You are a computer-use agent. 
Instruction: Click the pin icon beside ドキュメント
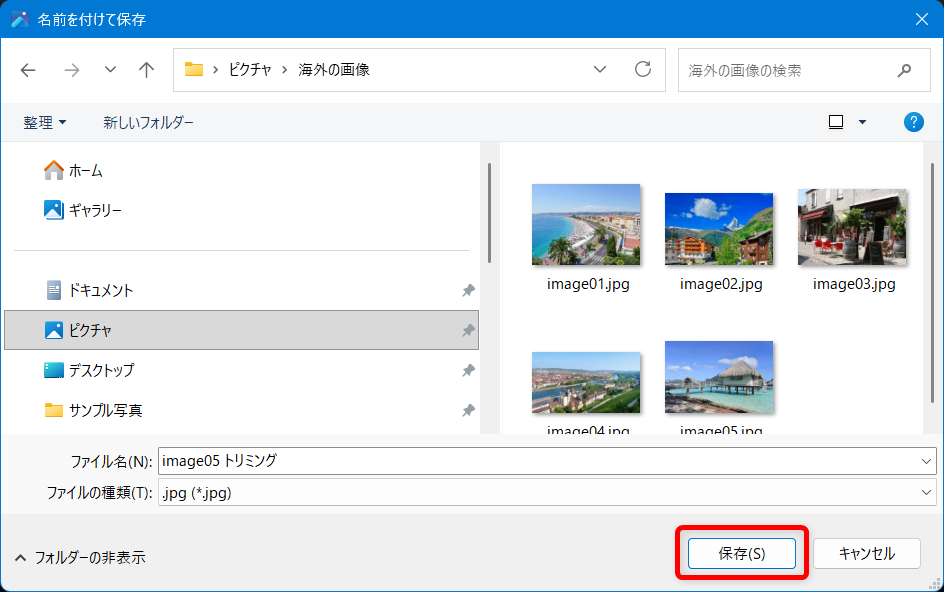click(x=468, y=290)
